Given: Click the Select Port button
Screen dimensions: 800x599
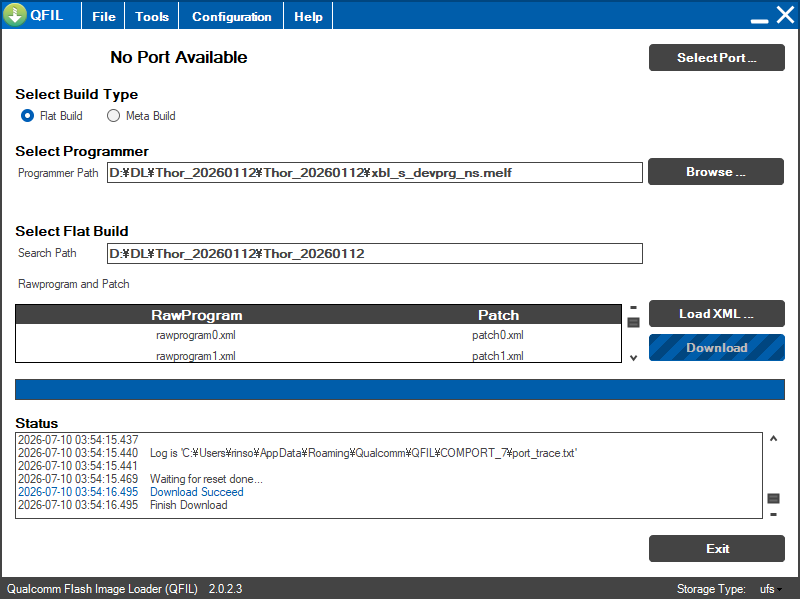Looking at the screenshot, I should pos(716,58).
